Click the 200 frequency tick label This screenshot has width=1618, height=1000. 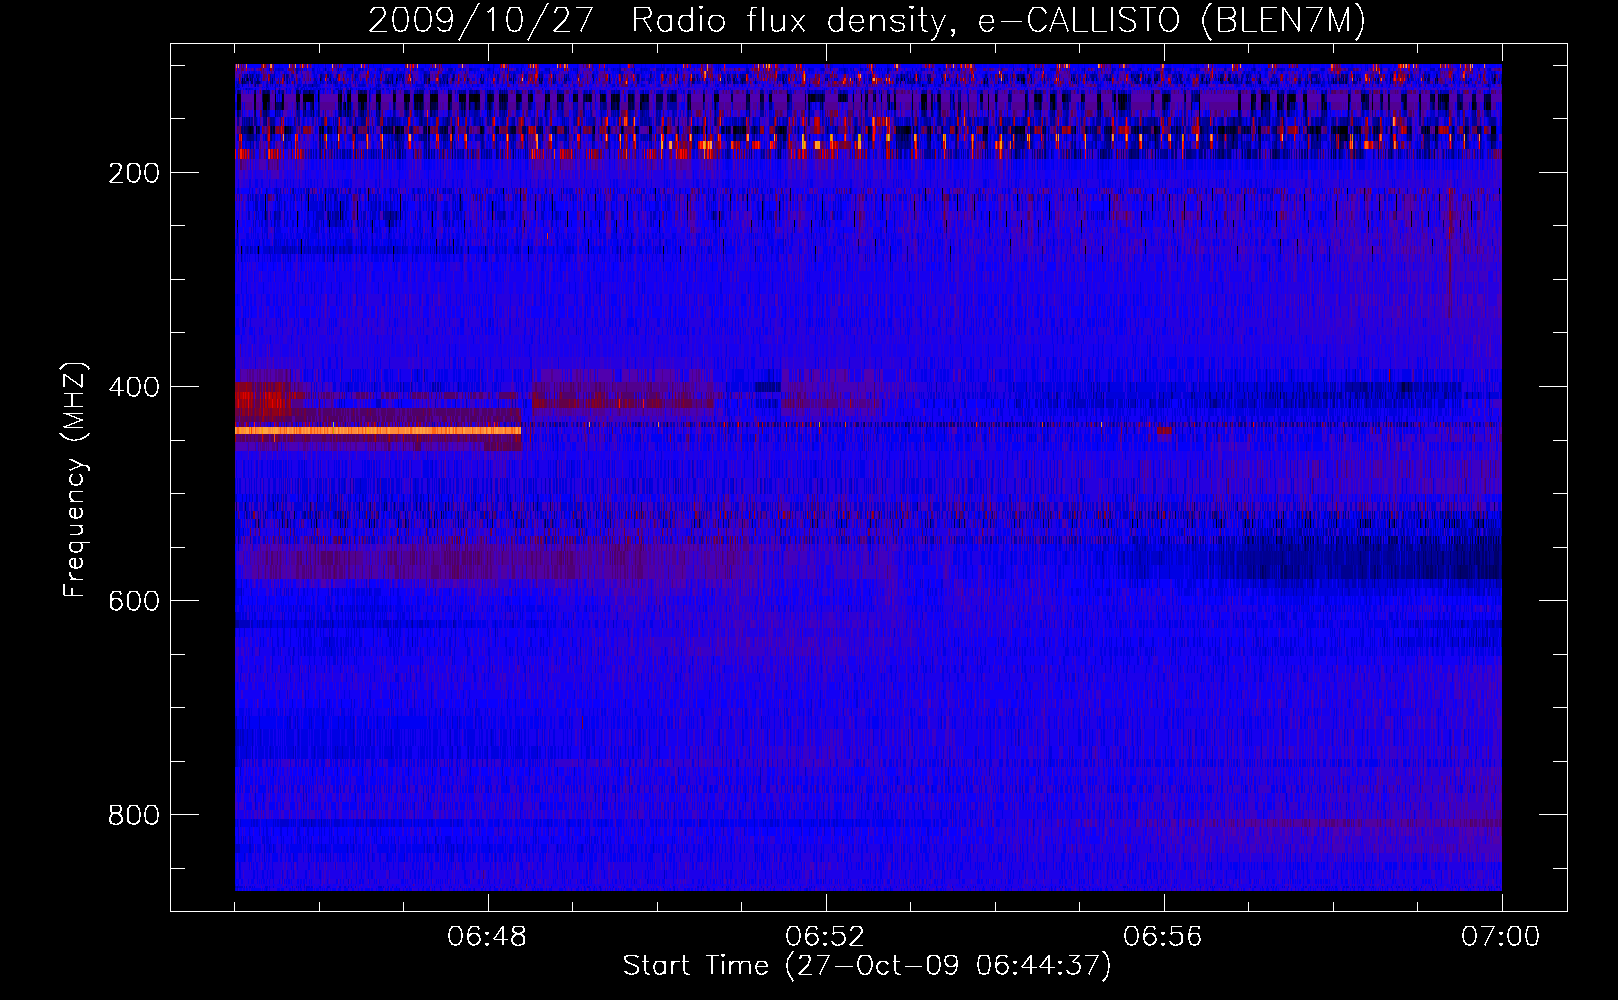click(x=134, y=173)
